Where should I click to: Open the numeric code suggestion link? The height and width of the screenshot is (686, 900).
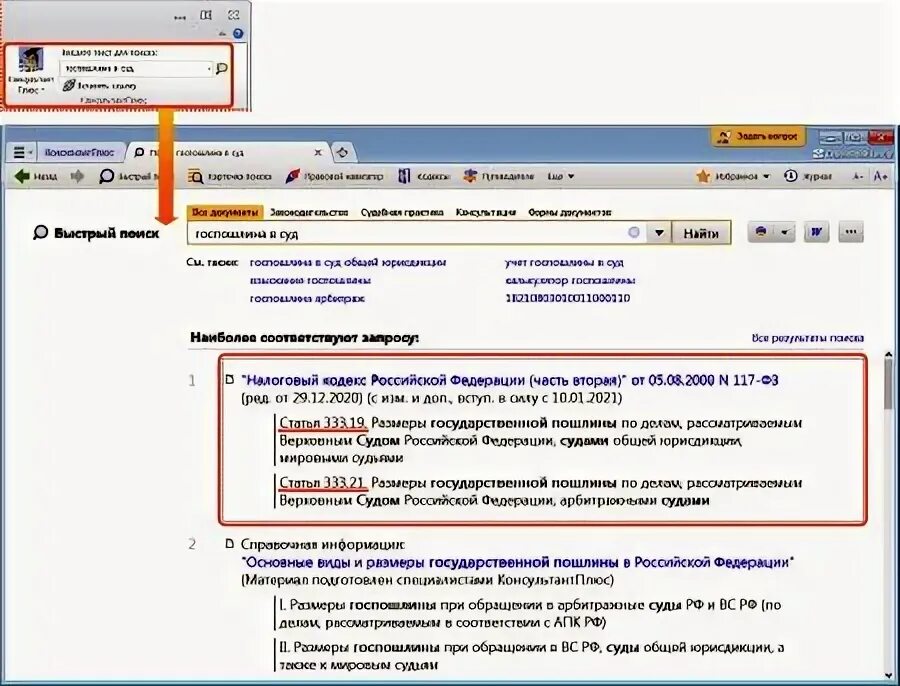568,299
